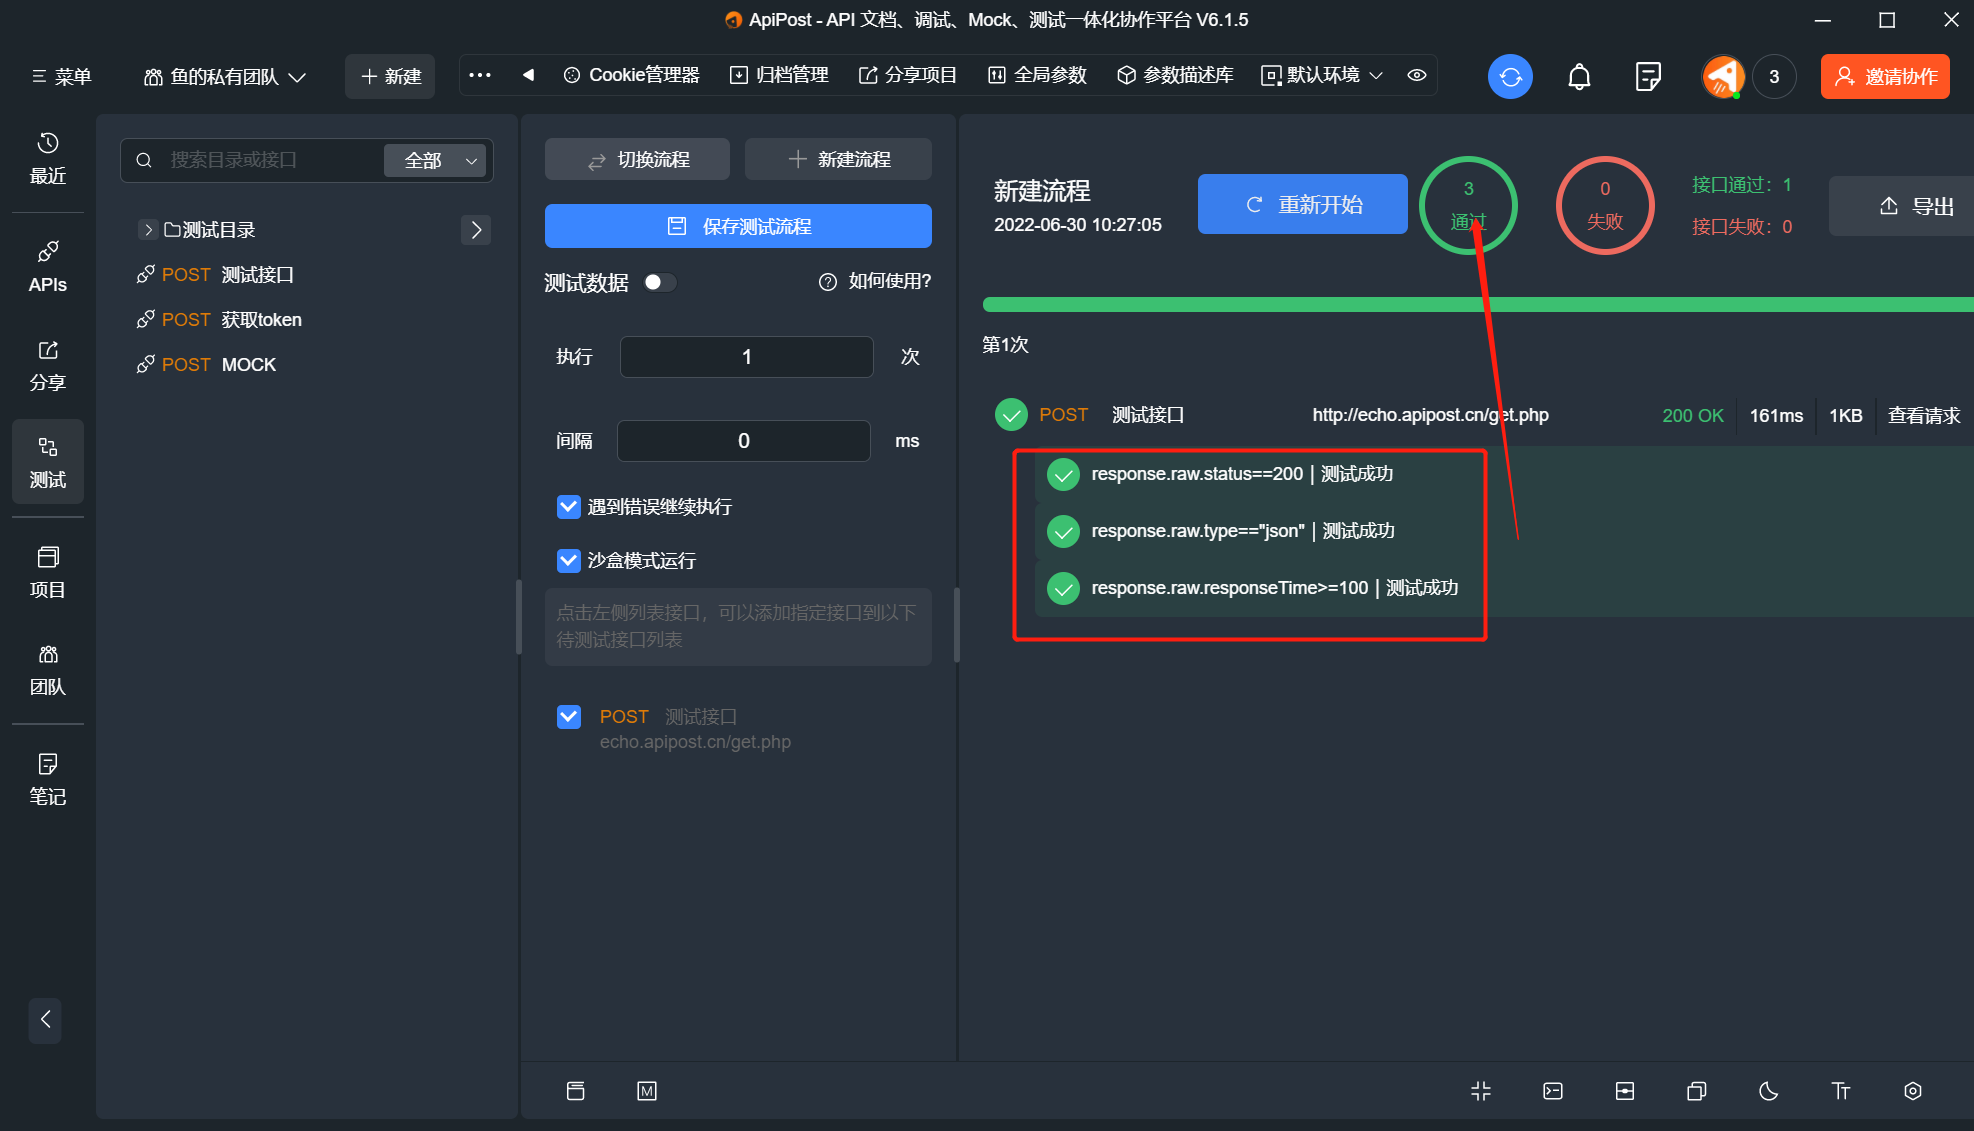Open 归档管理

(x=779, y=75)
